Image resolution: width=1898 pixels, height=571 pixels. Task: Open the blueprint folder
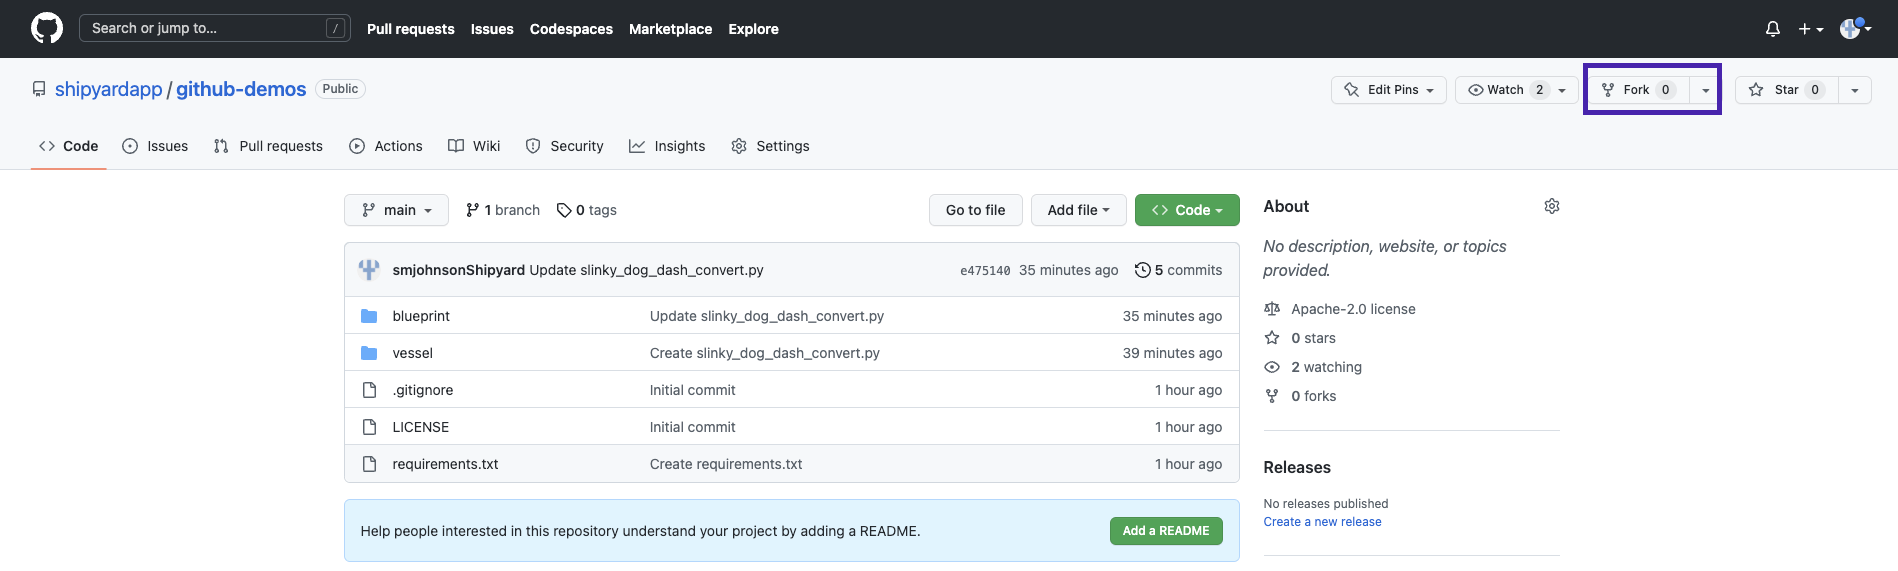(x=421, y=316)
